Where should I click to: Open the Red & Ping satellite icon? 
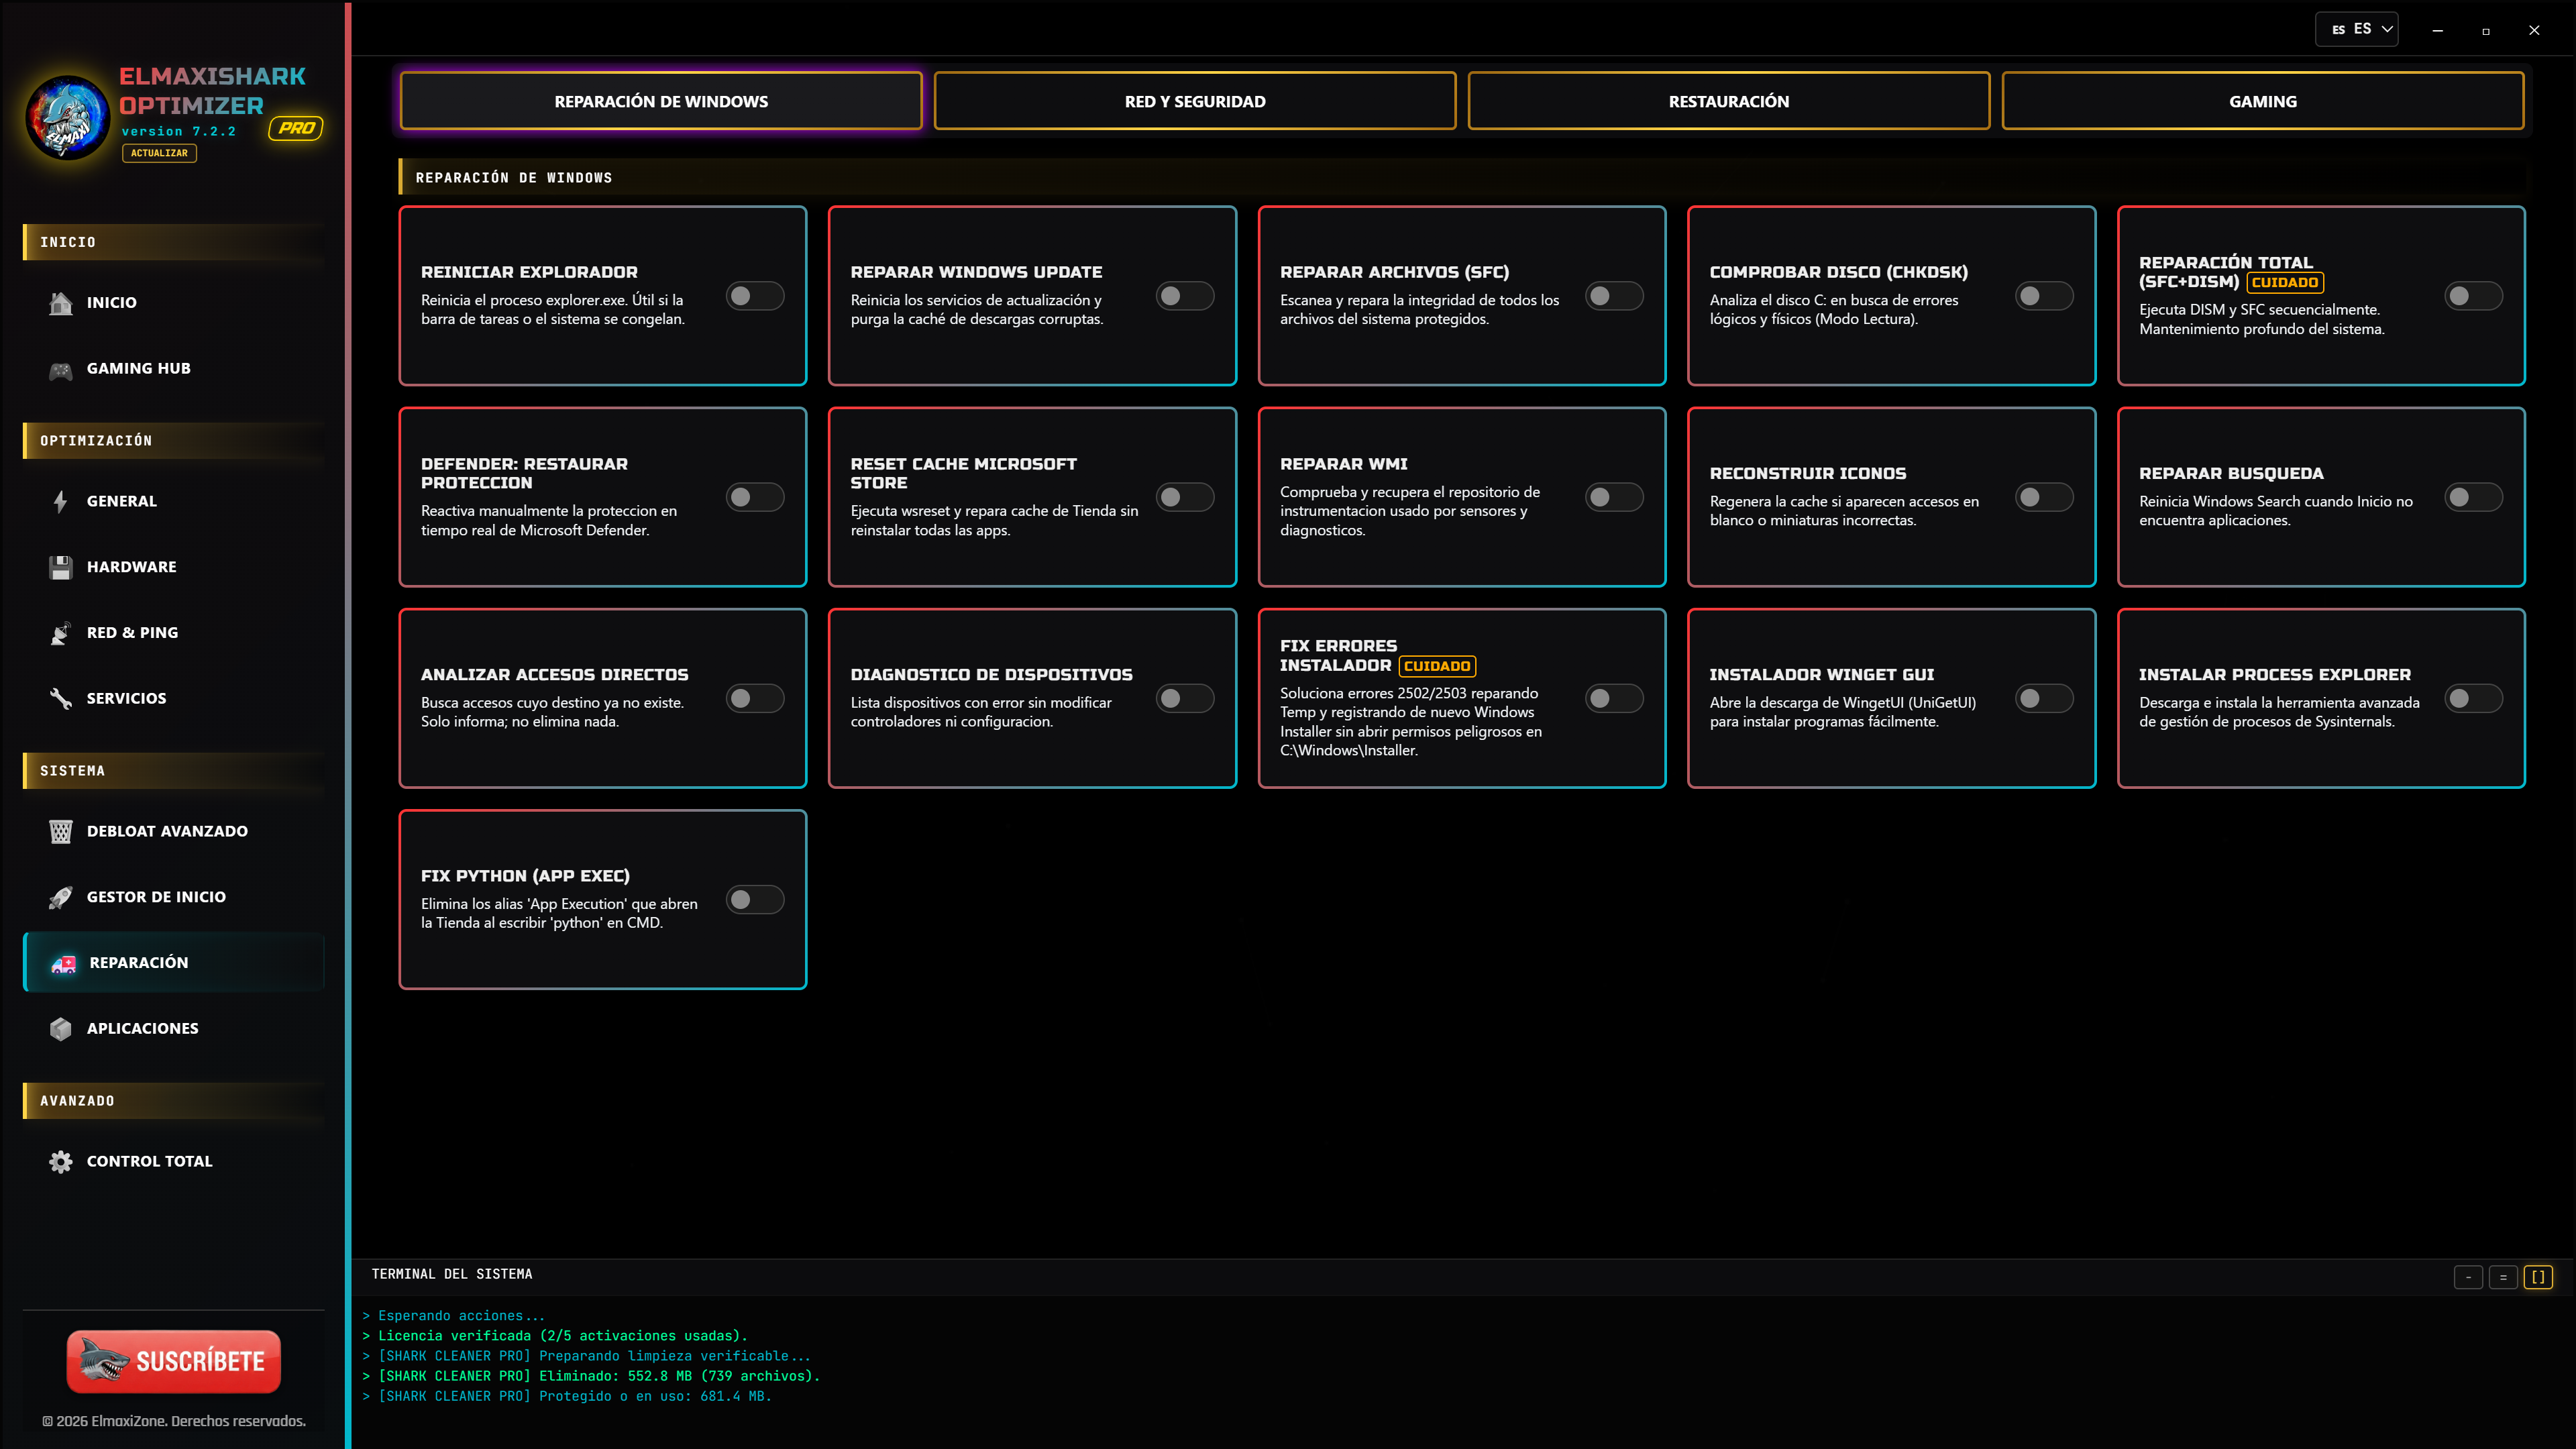(x=61, y=634)
